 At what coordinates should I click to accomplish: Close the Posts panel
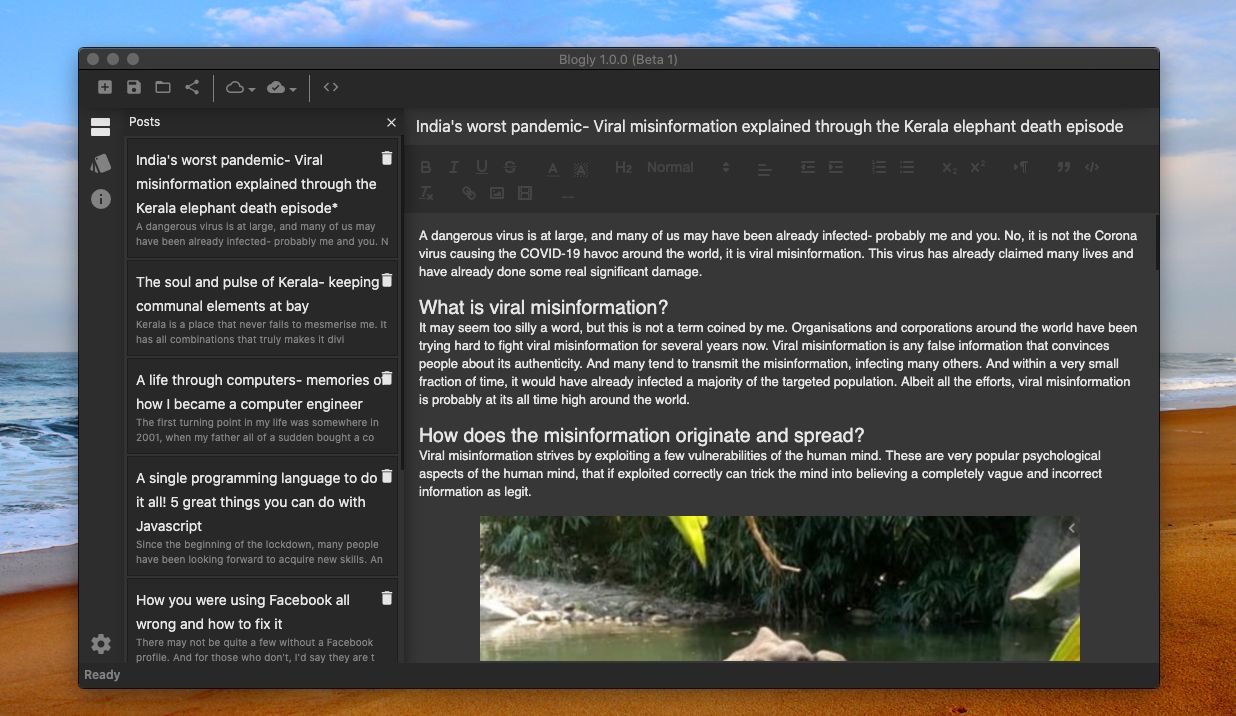click(x=391, y=122)
